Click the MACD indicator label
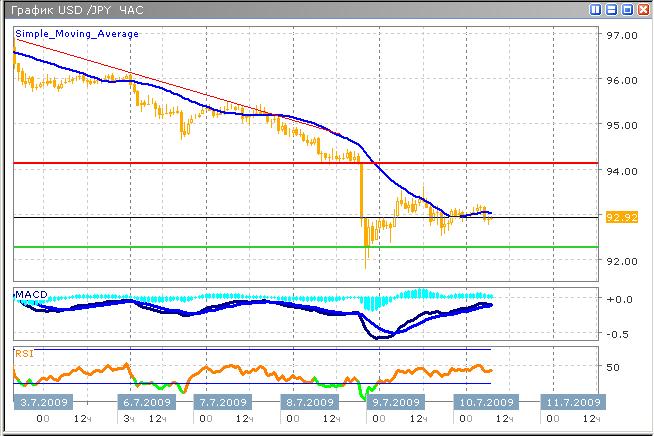 tap(28, 292)
